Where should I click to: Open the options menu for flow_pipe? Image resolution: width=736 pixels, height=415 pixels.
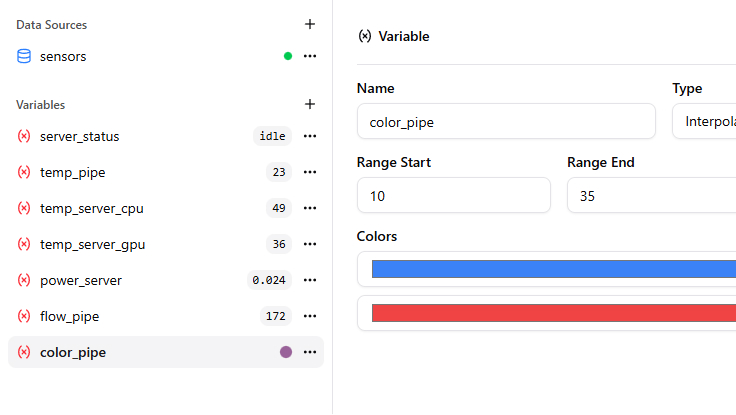(x=310, y=316)
